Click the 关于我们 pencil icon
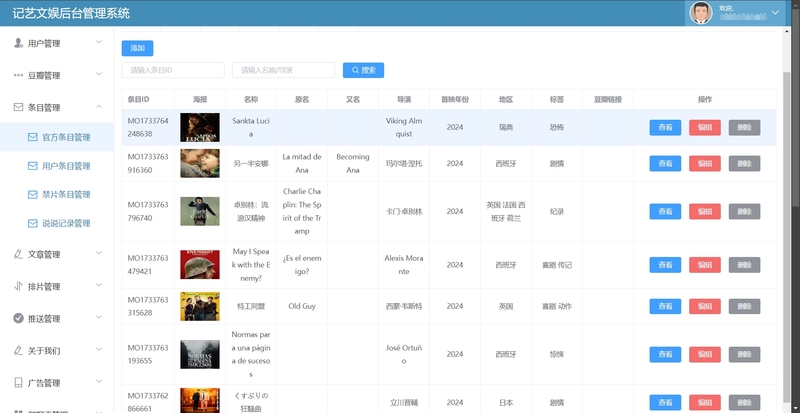800x413 pixels. click(18, 350)
